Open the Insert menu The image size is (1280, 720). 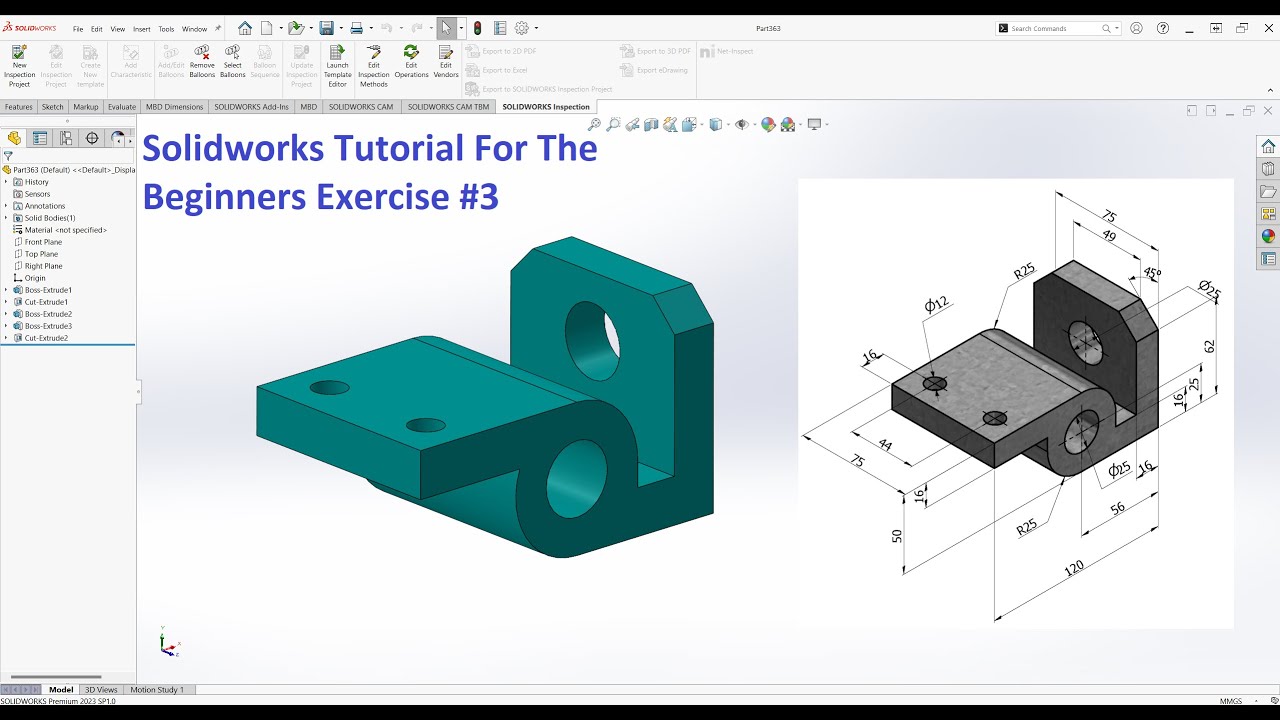point(142,29)
